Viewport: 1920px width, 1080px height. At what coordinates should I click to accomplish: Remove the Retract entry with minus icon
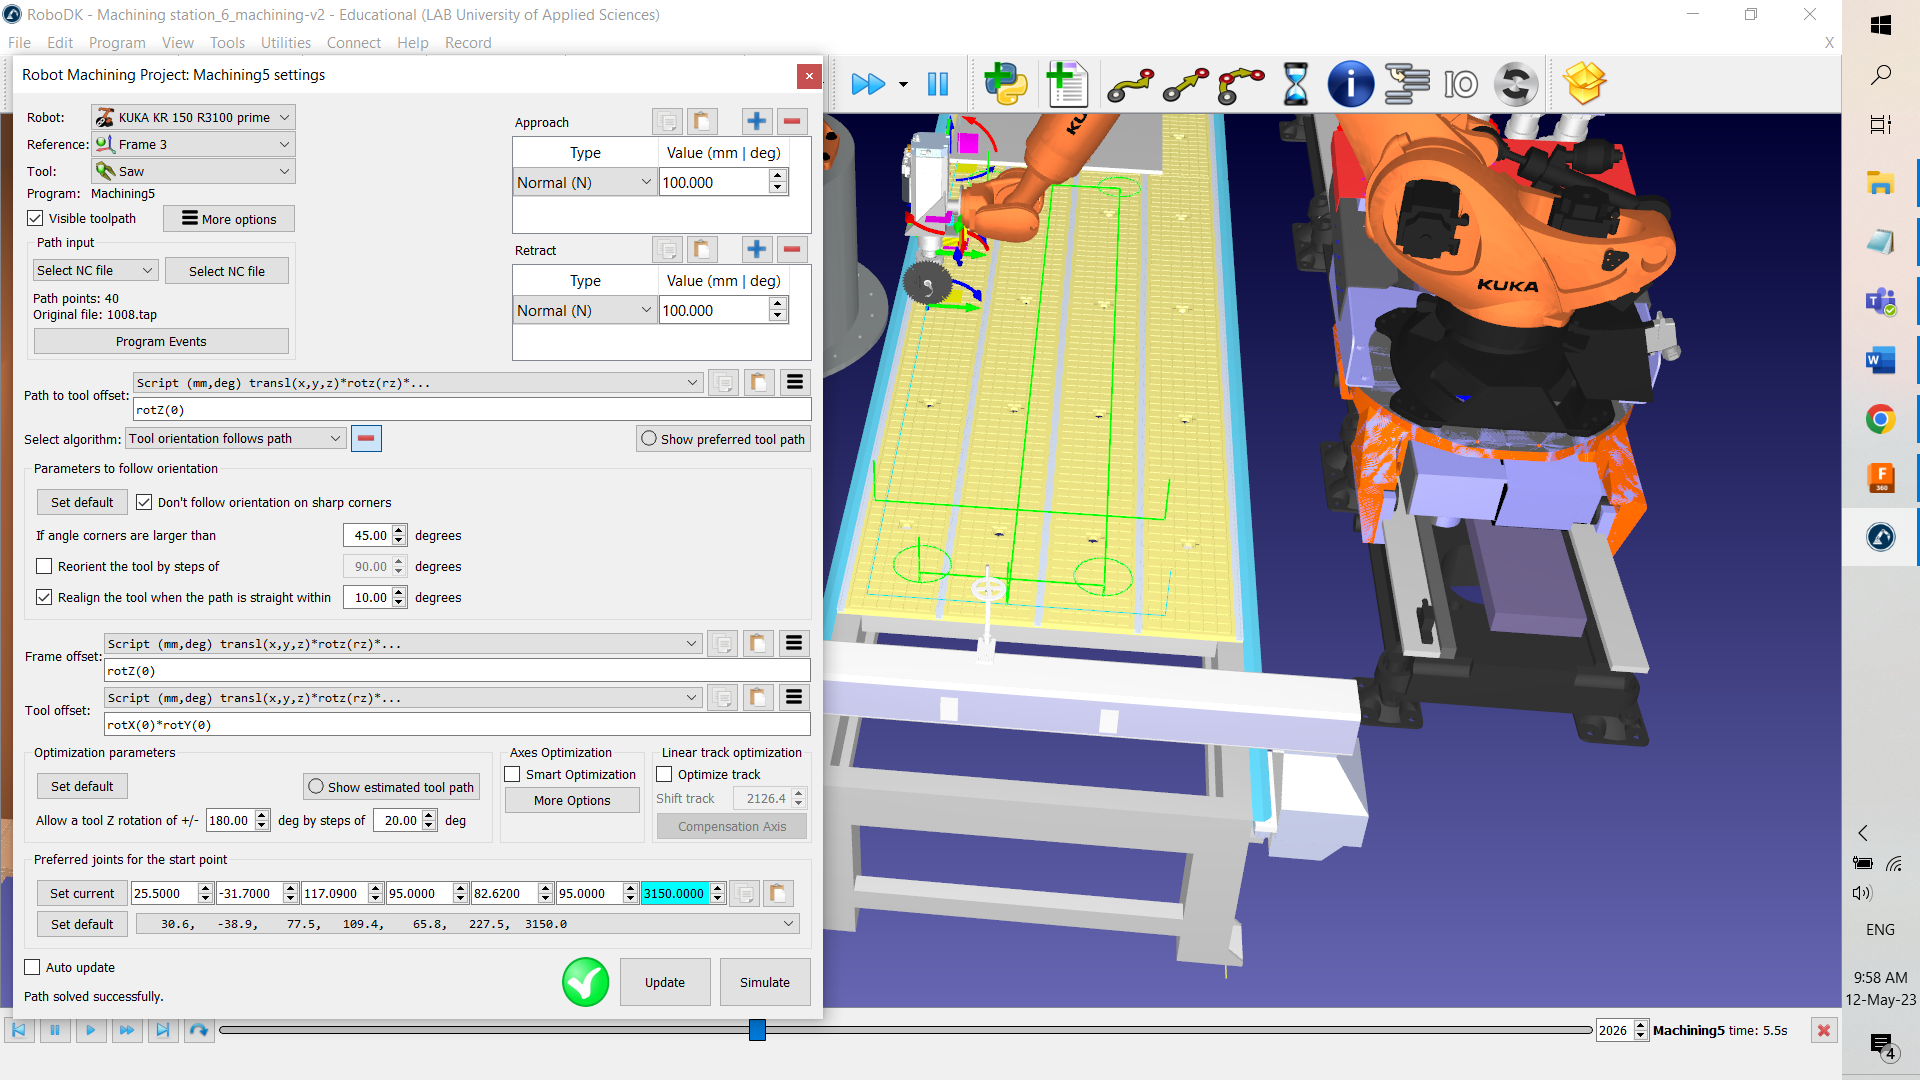792,250
